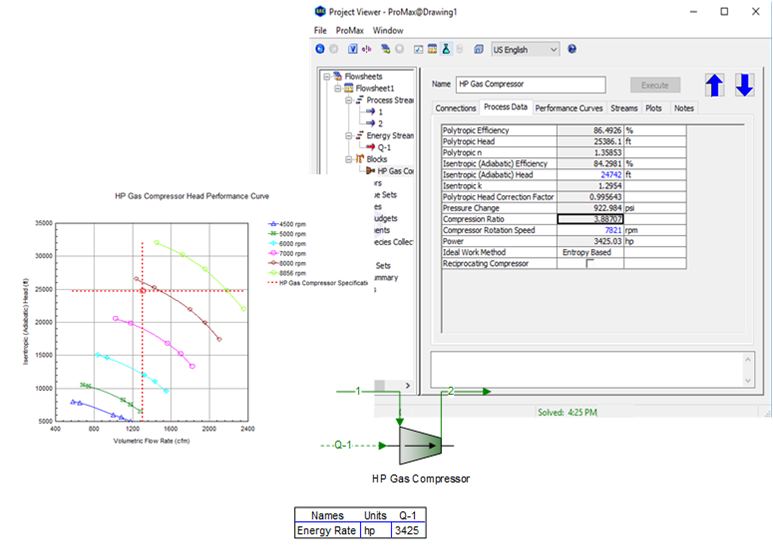
Task: Click the blue building toolbar icon
Action: tap(478, 49)
